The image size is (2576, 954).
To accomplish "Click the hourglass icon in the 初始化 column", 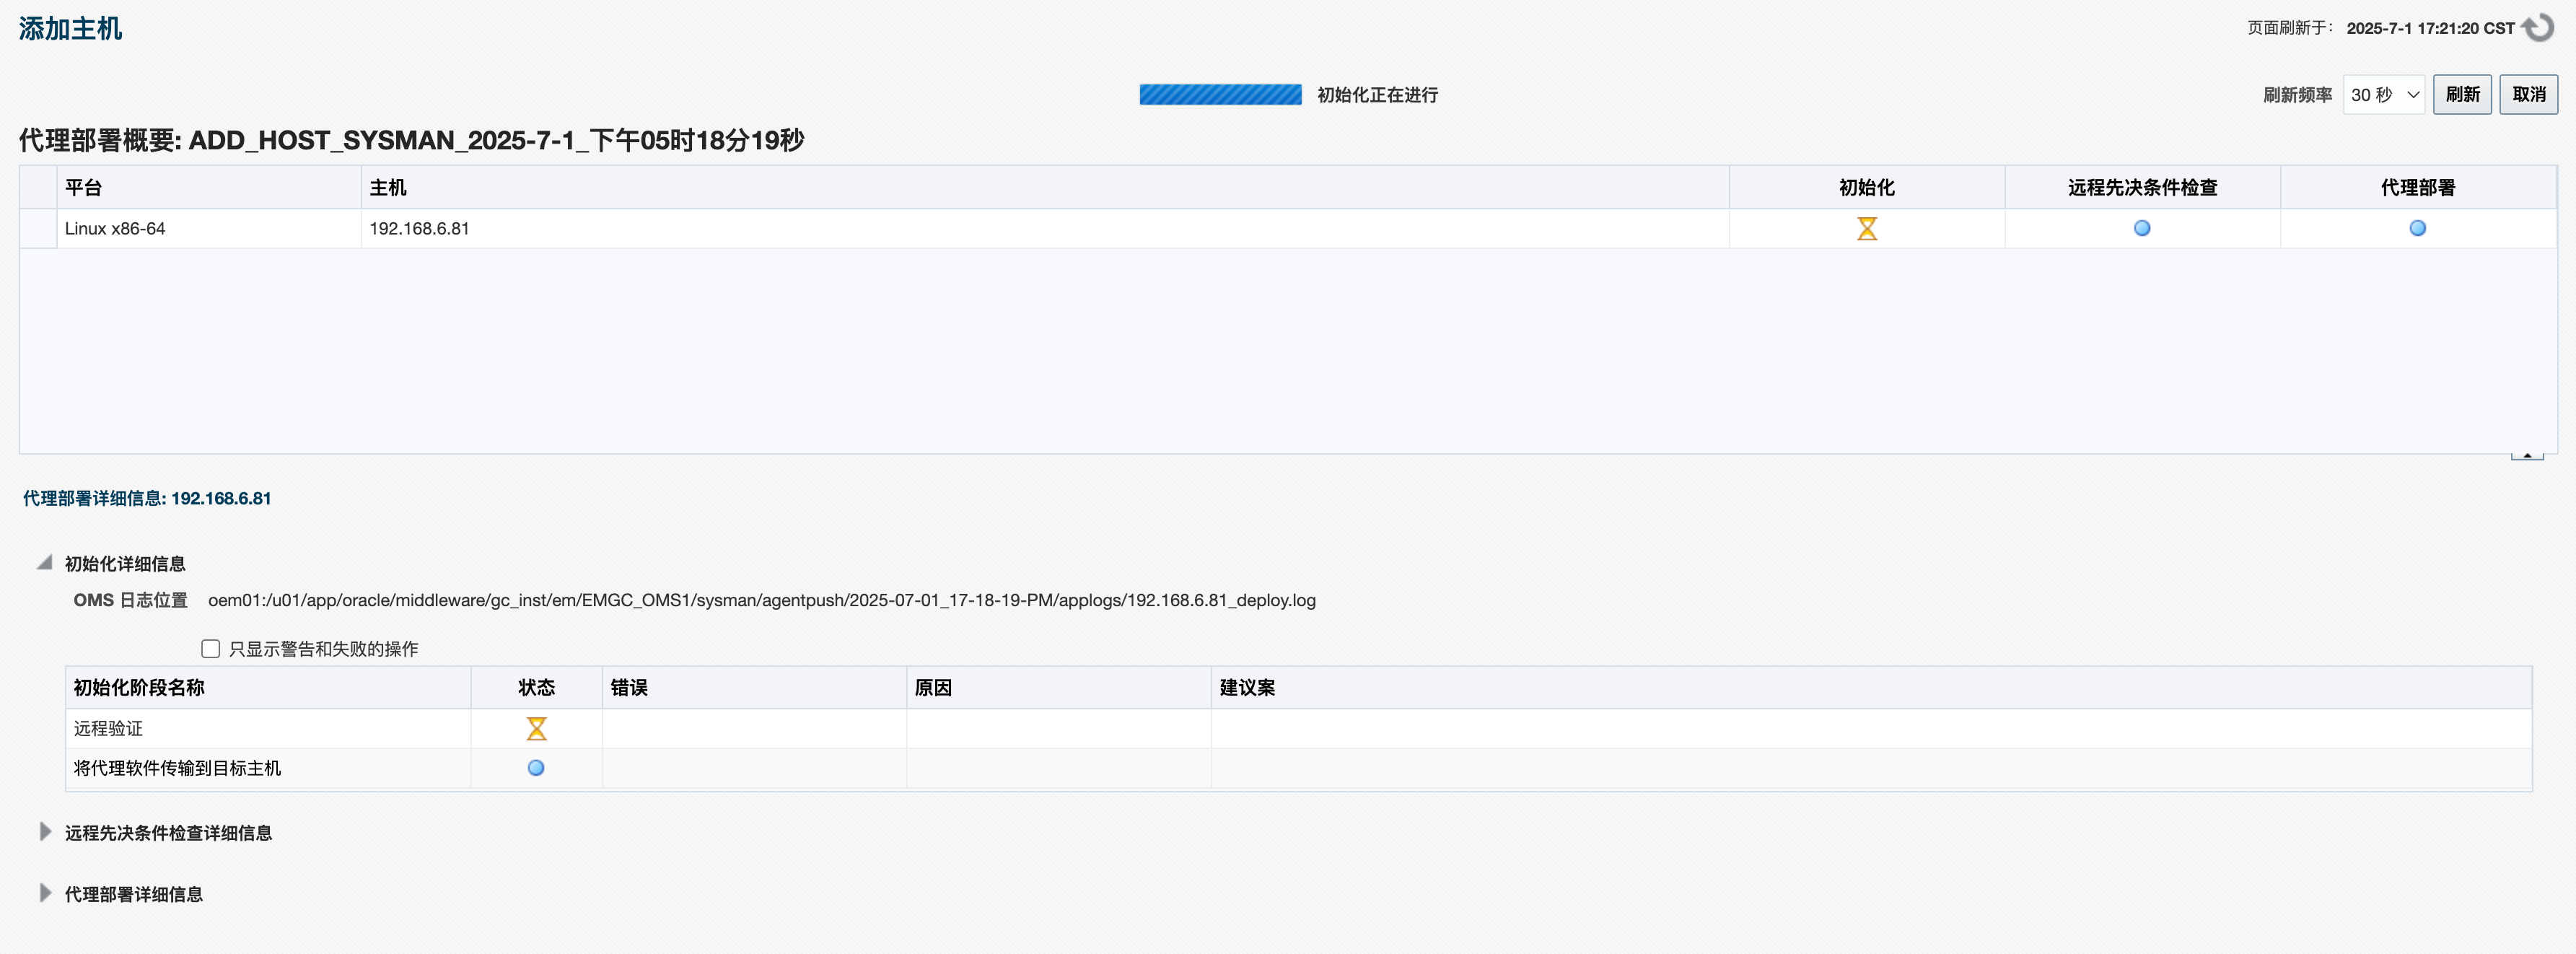I will pos(1866,228).
